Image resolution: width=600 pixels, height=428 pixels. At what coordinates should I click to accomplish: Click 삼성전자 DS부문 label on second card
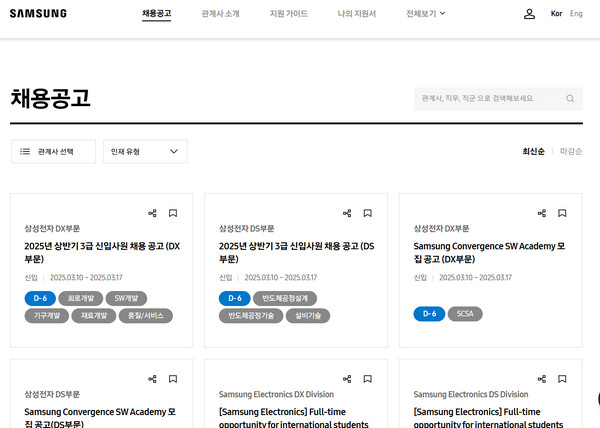coord(246,229)
